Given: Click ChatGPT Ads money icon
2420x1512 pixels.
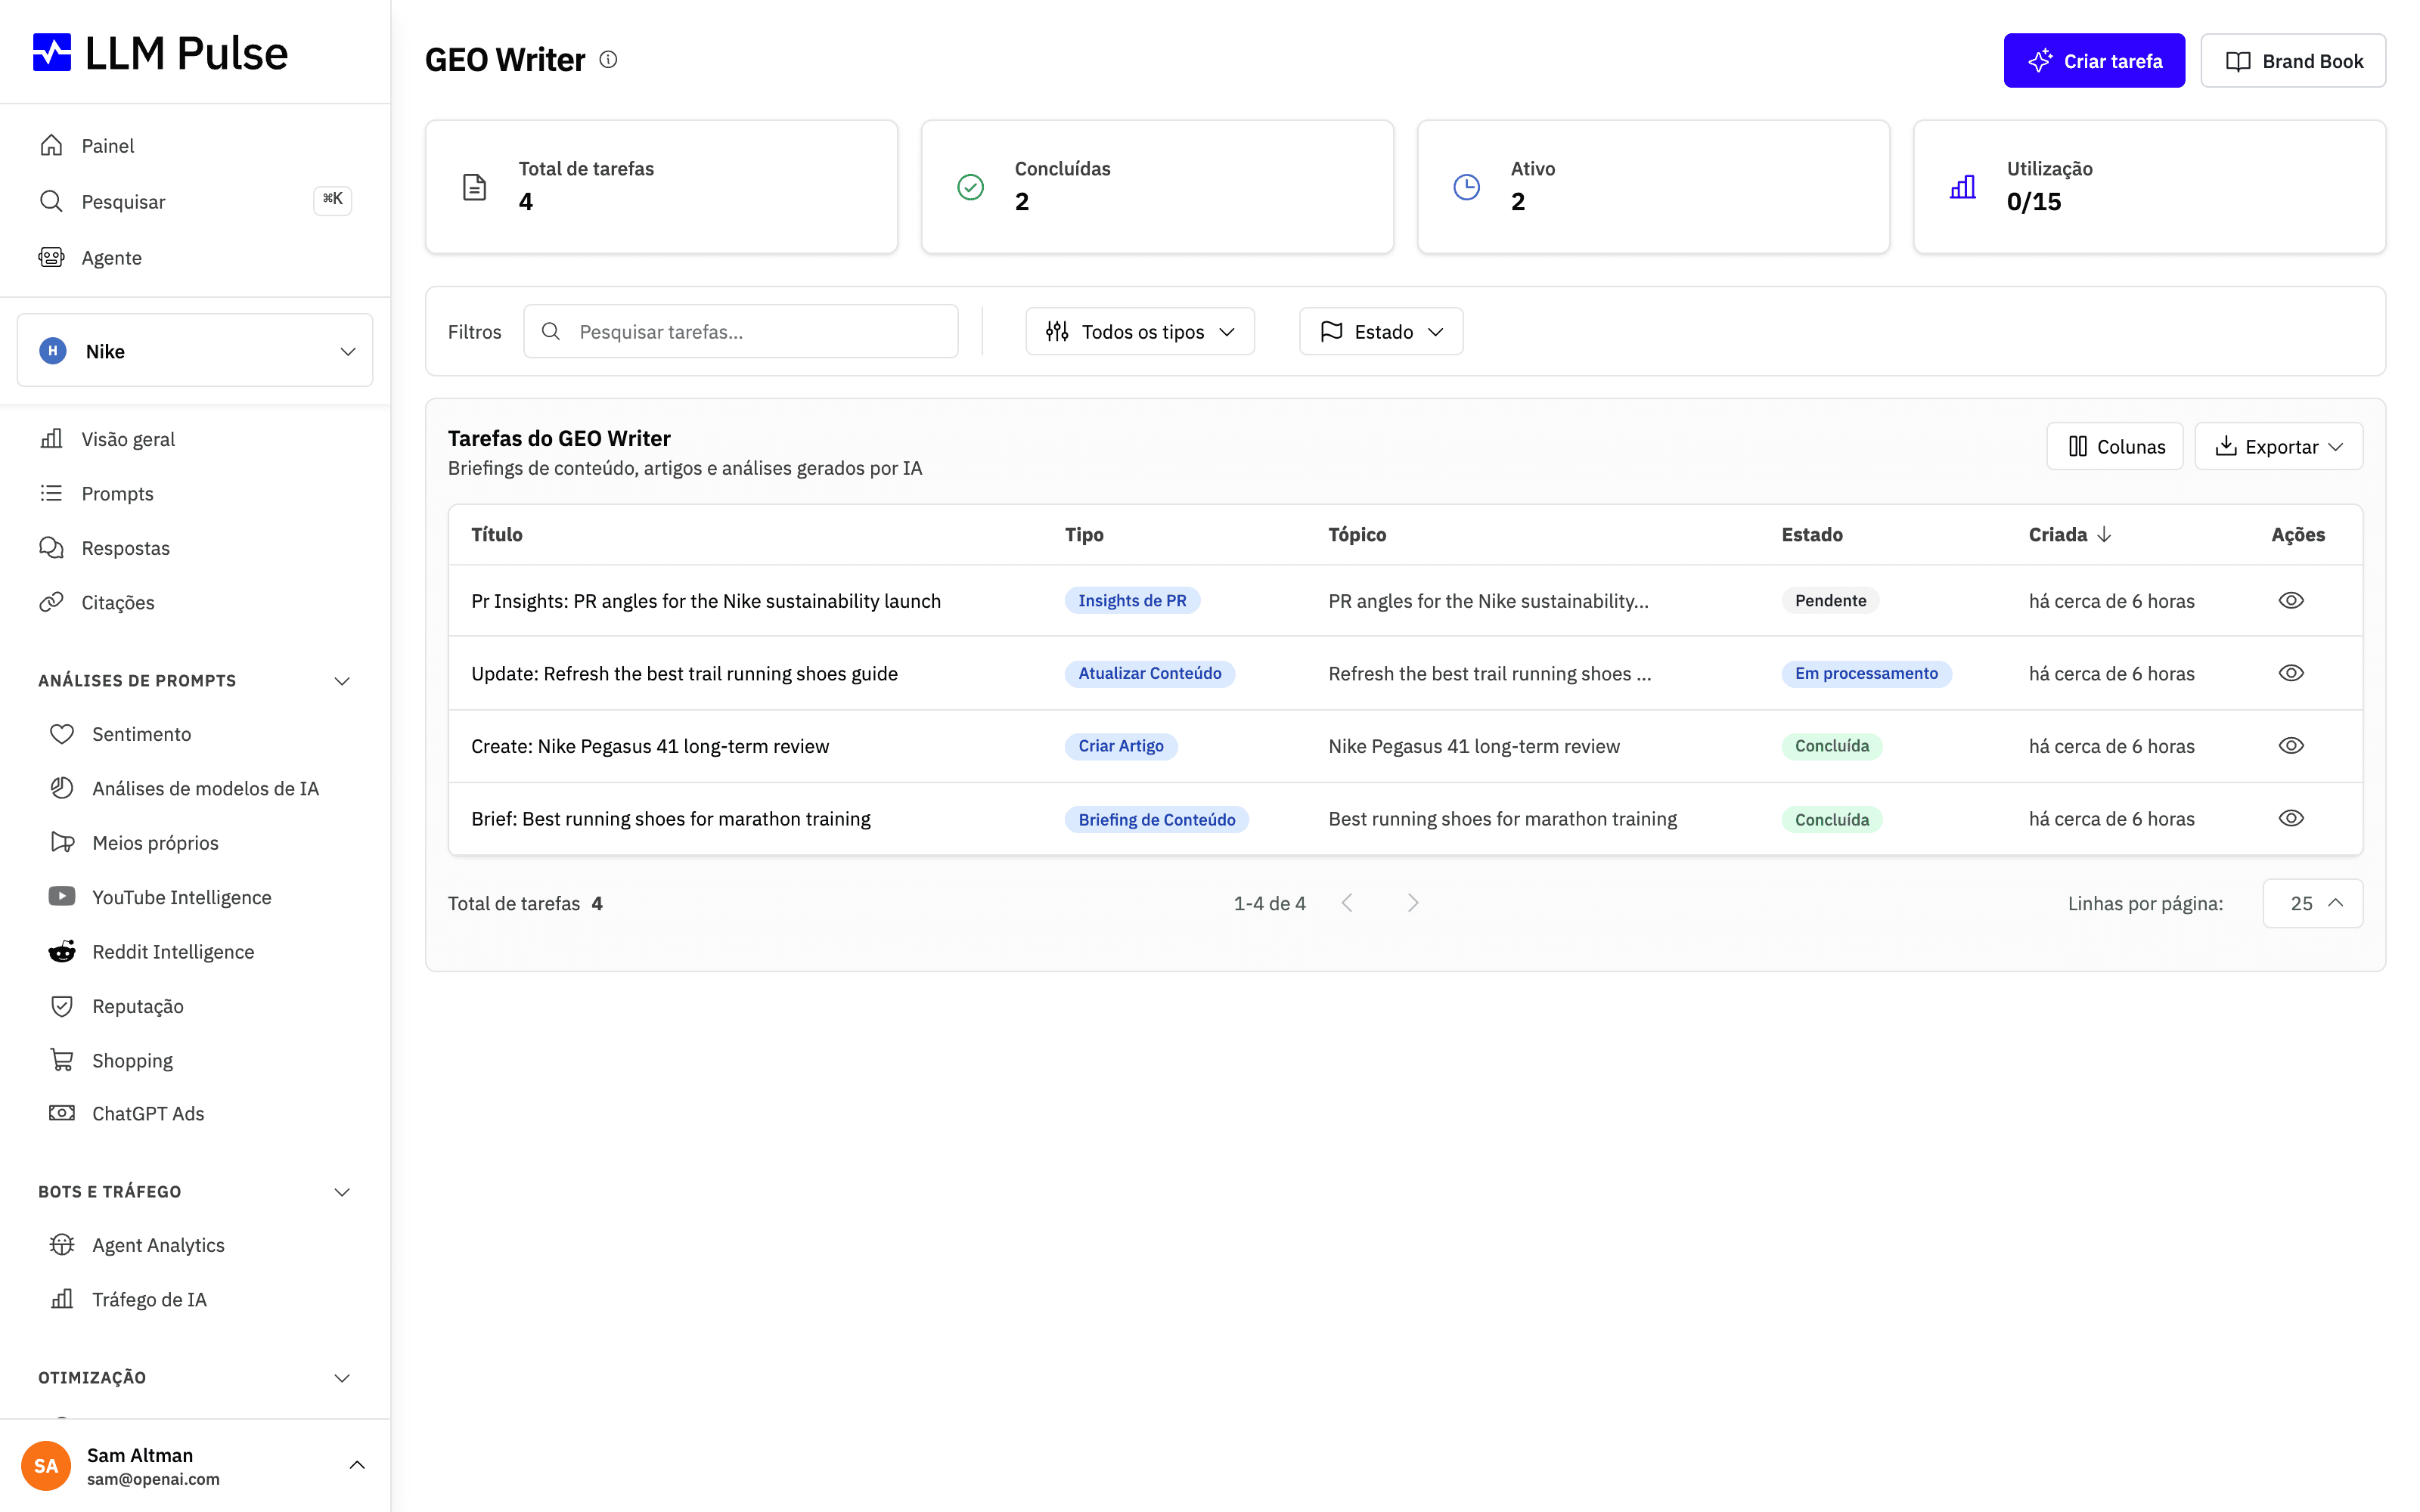Looking at the screenshot, I should pos(62,1113).
